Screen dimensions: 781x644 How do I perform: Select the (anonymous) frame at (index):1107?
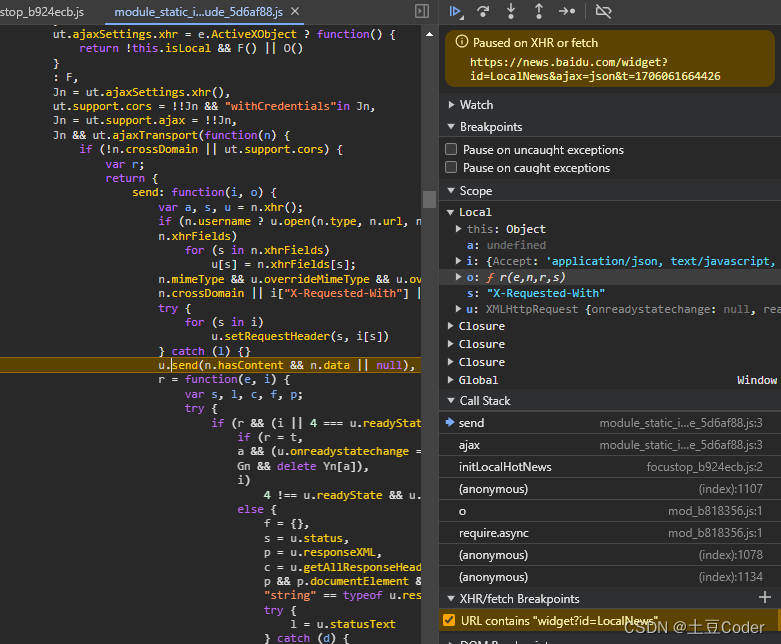[610, 489]
